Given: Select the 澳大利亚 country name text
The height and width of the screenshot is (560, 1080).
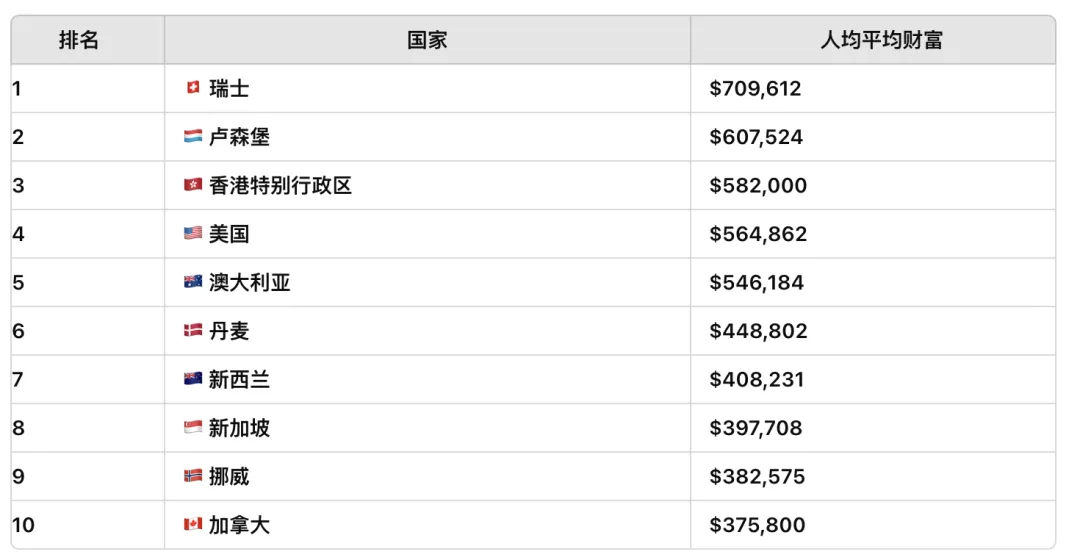Looking at the screenshot, I should pos(249,283).
